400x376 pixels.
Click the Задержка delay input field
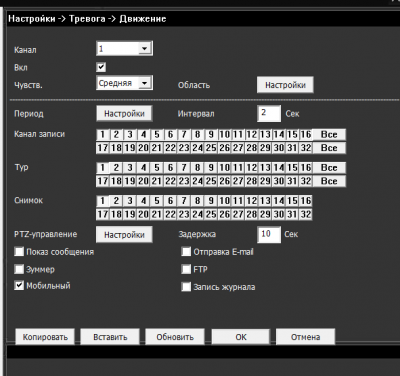coord(269,234)
